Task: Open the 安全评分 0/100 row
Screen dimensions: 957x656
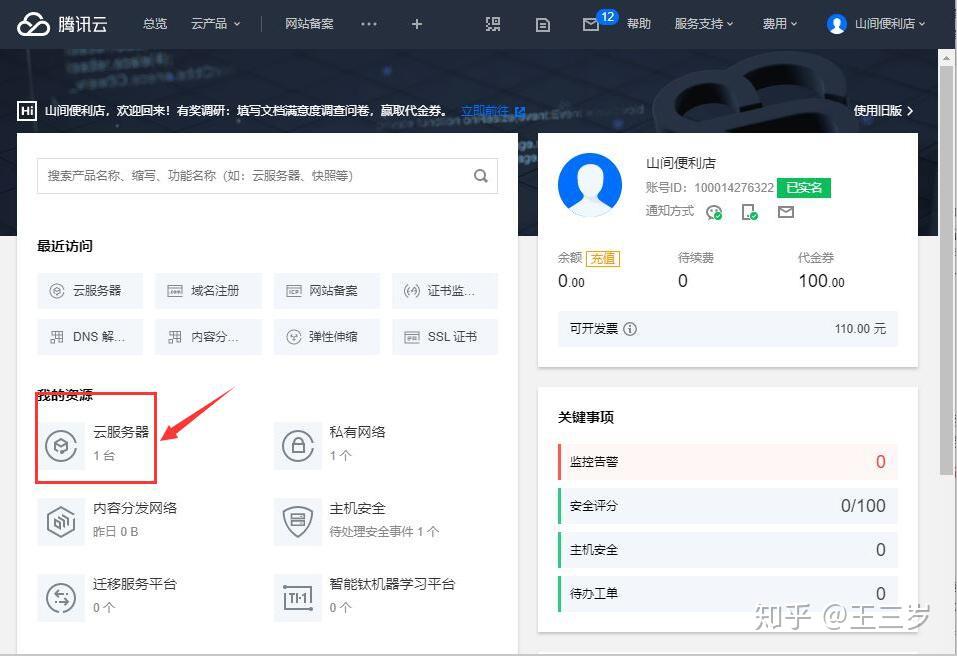Action: pos(728,506)
